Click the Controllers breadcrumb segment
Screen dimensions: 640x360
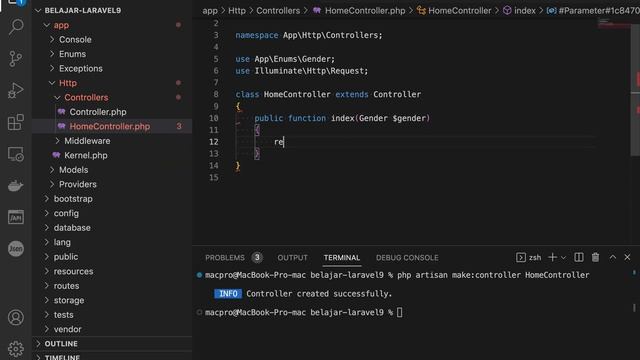pos(278,11)
